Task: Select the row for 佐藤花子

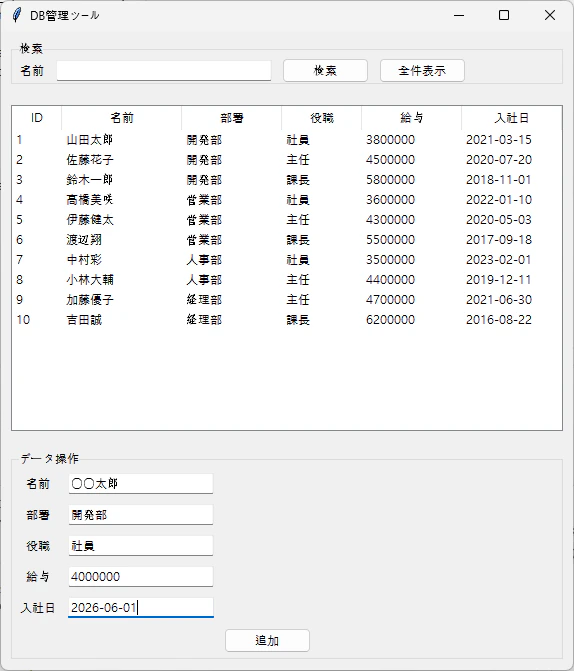Action: click(287, 160)
